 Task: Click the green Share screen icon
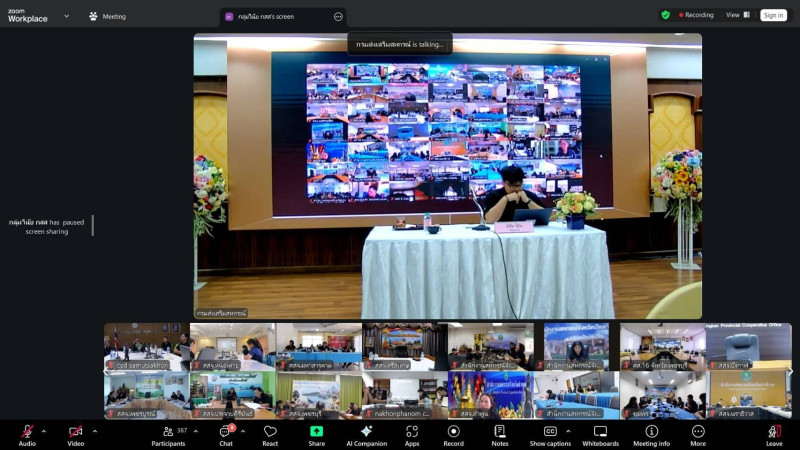(x=316, y=432)
